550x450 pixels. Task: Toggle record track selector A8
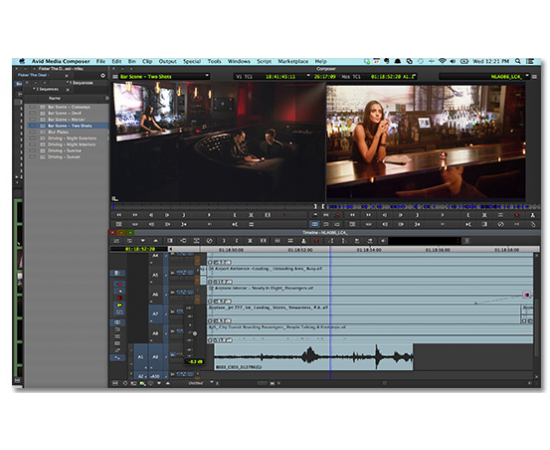(155, 333)
